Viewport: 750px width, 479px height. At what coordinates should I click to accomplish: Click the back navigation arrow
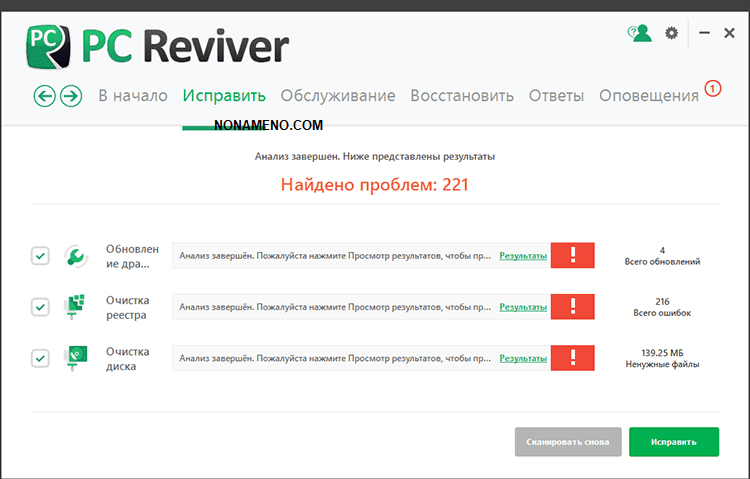44,96
